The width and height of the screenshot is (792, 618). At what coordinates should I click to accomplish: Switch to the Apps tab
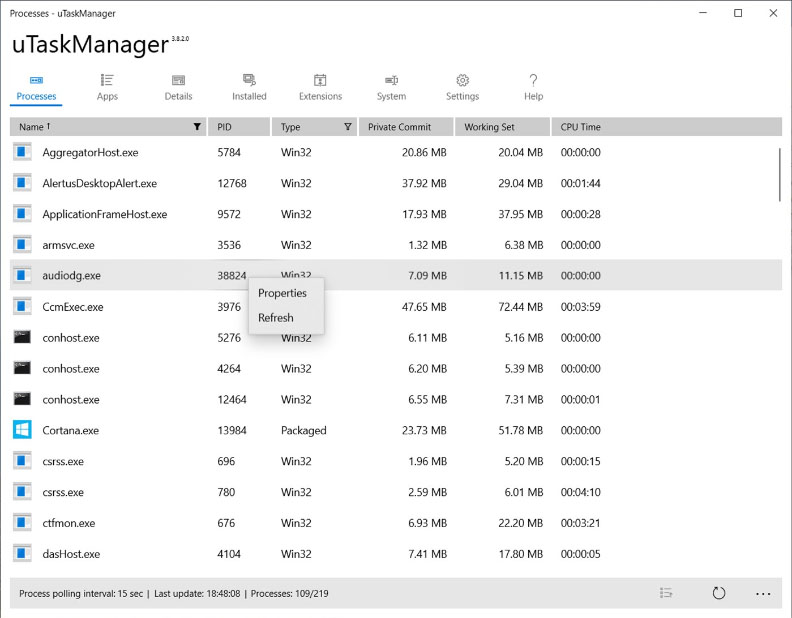click(x=107, y=88)
